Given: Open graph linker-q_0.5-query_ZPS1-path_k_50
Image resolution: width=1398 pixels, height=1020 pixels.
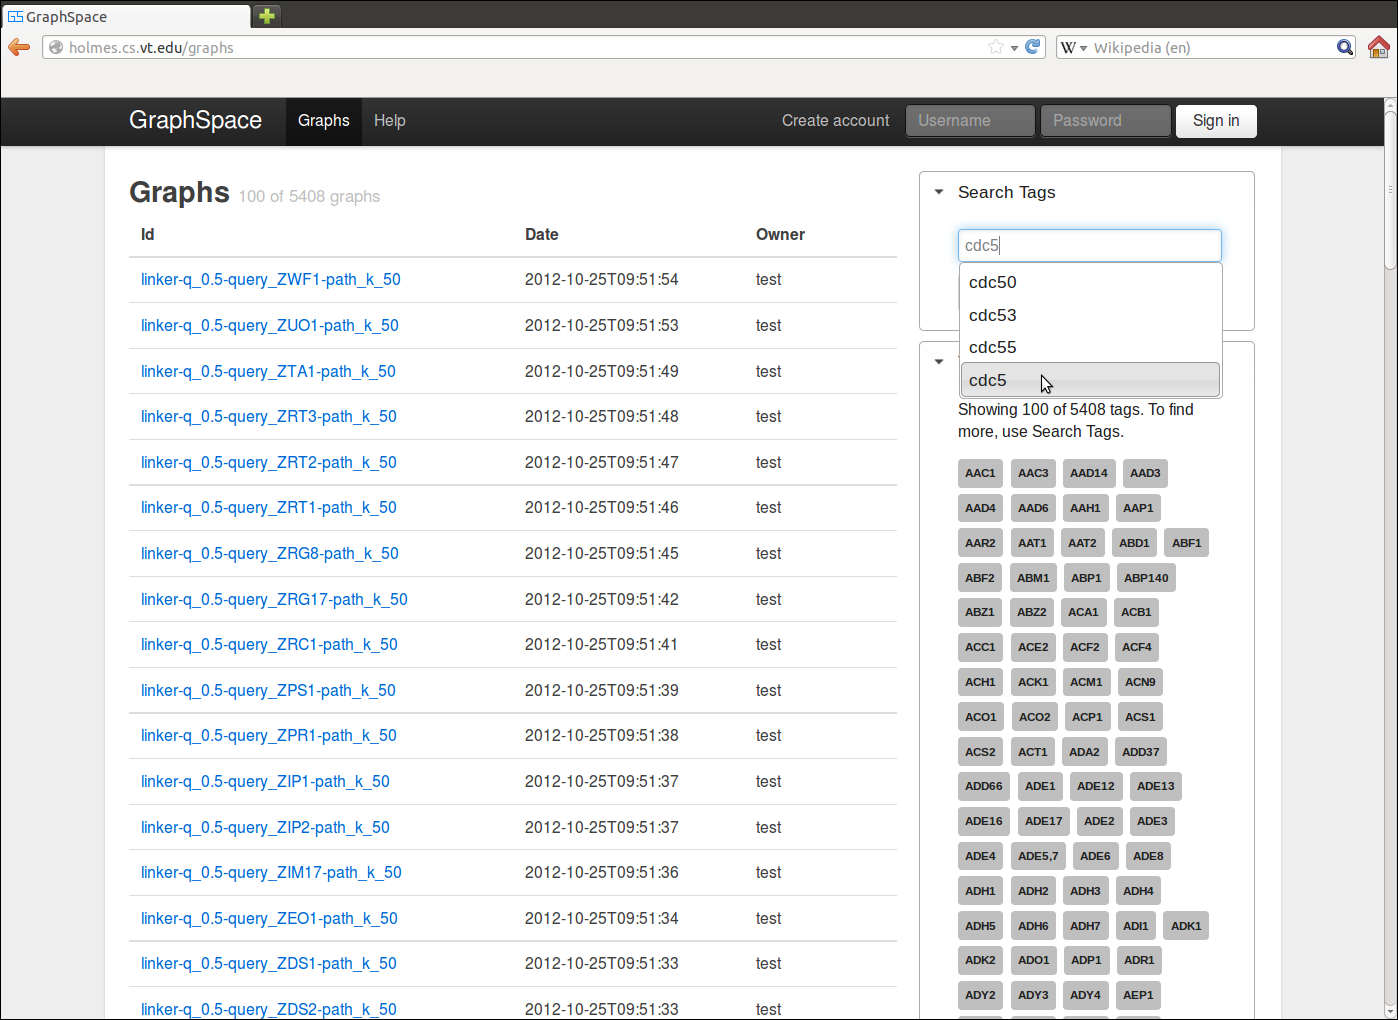Looking at the screenshot, I should coord(268,691).
